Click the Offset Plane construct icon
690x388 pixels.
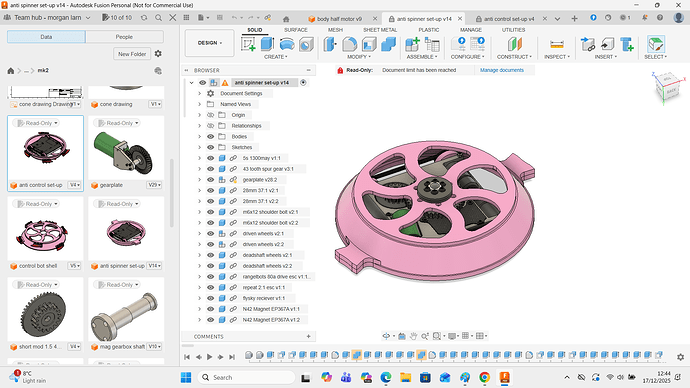tap(514, 44)
